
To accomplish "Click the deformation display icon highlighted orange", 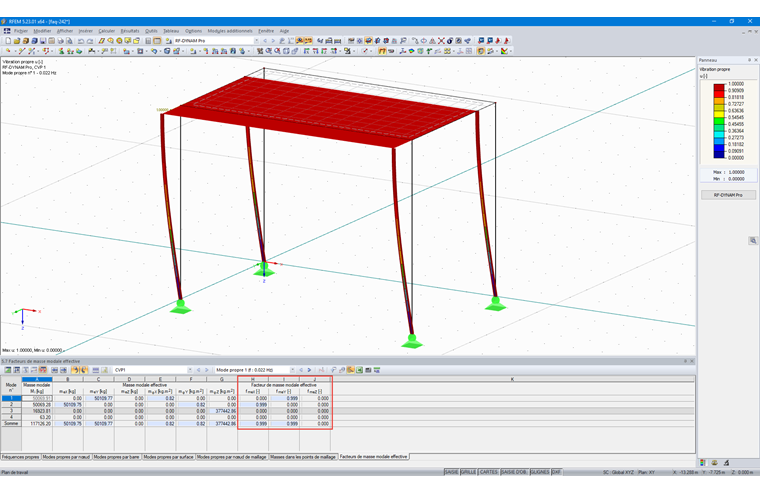I will [382, 50].
